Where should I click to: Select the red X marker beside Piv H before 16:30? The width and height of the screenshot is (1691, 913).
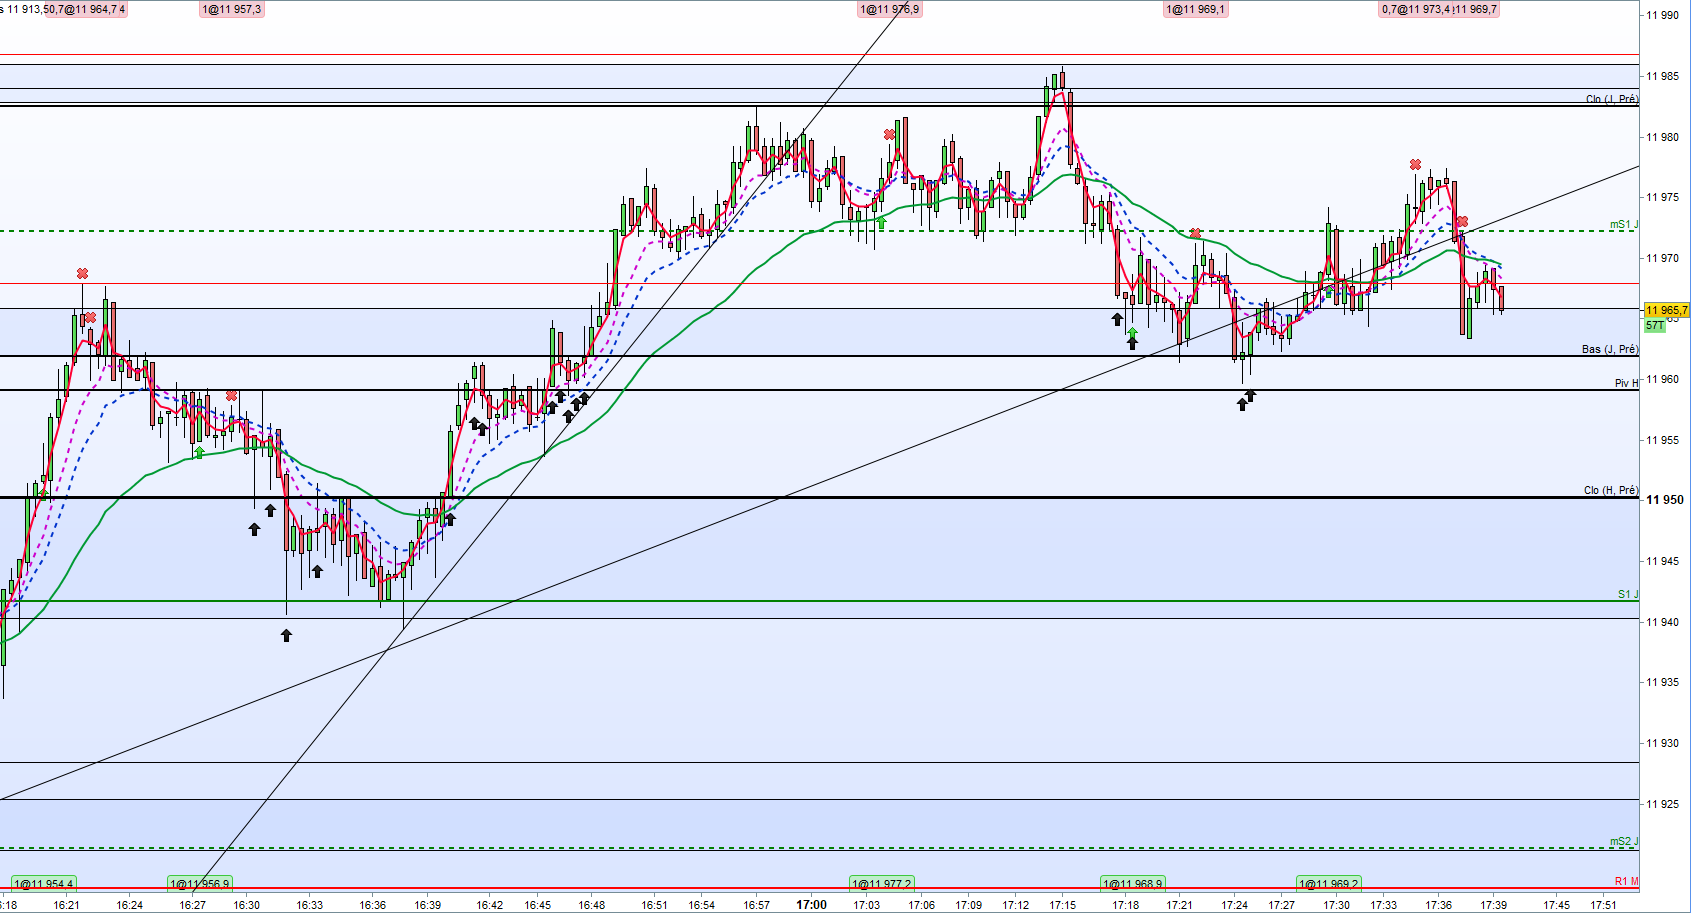[x=232, y=396]
